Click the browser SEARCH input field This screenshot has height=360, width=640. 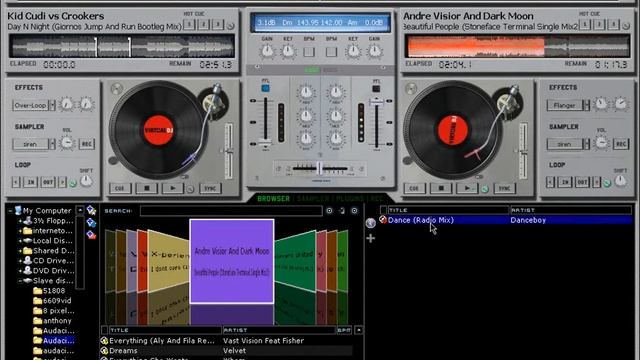(x=231, y=211)
